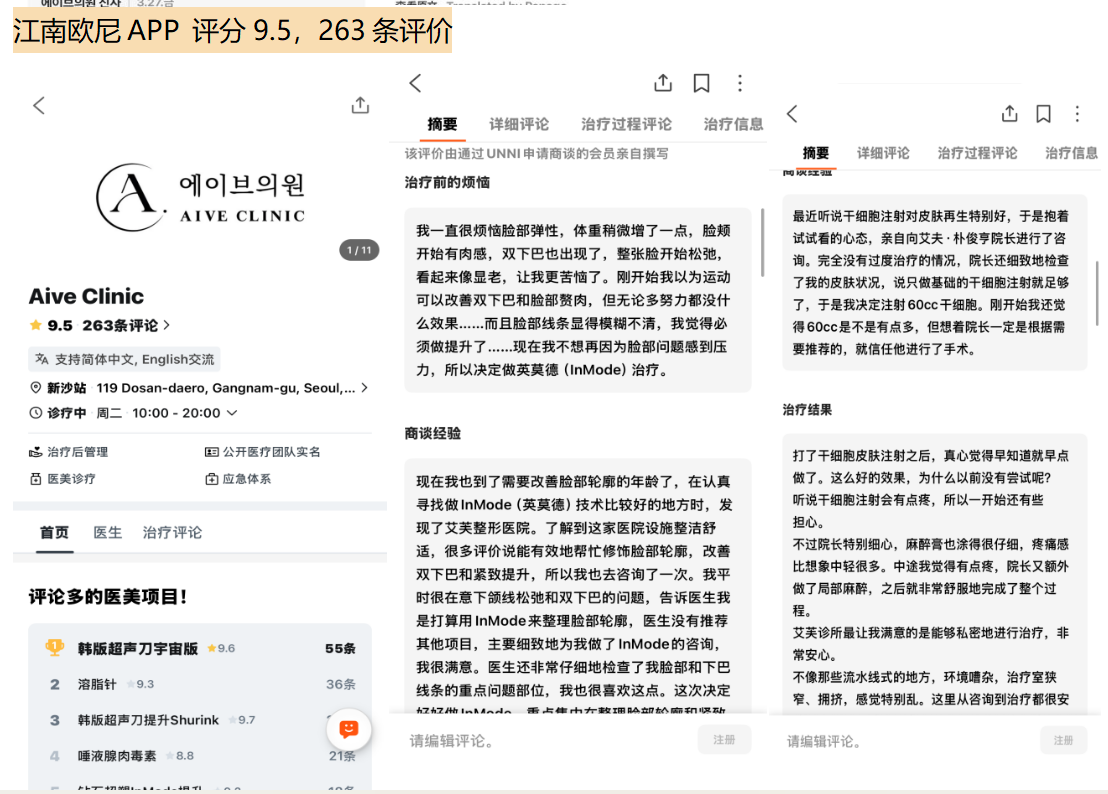Select 治疗过程评论 tab in right review screen
Image resolution: width=1108 pixels, height=794 pixels.
pyautogui.click(x=977, y=153)
